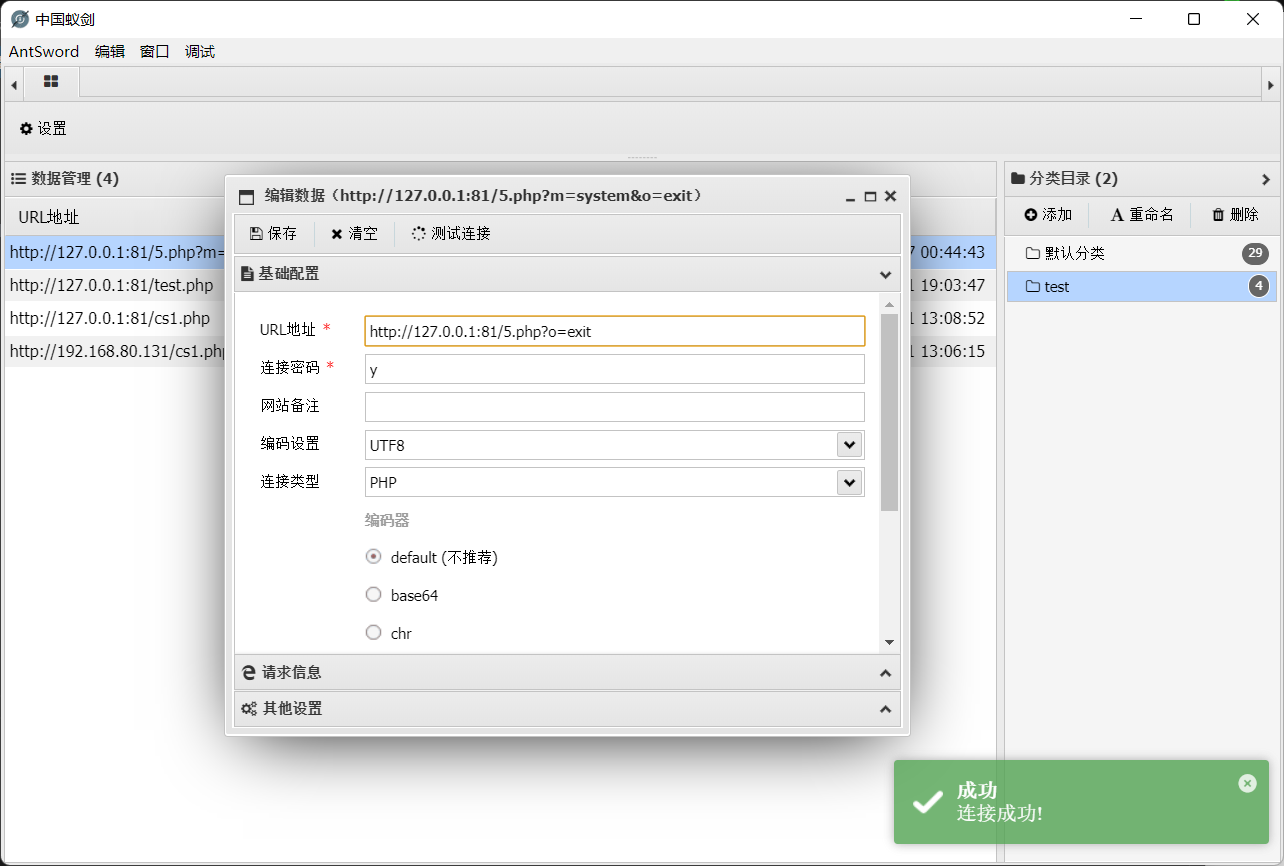
Task: Click tab bar right scroll arrow
Action: pos(1271,85)
